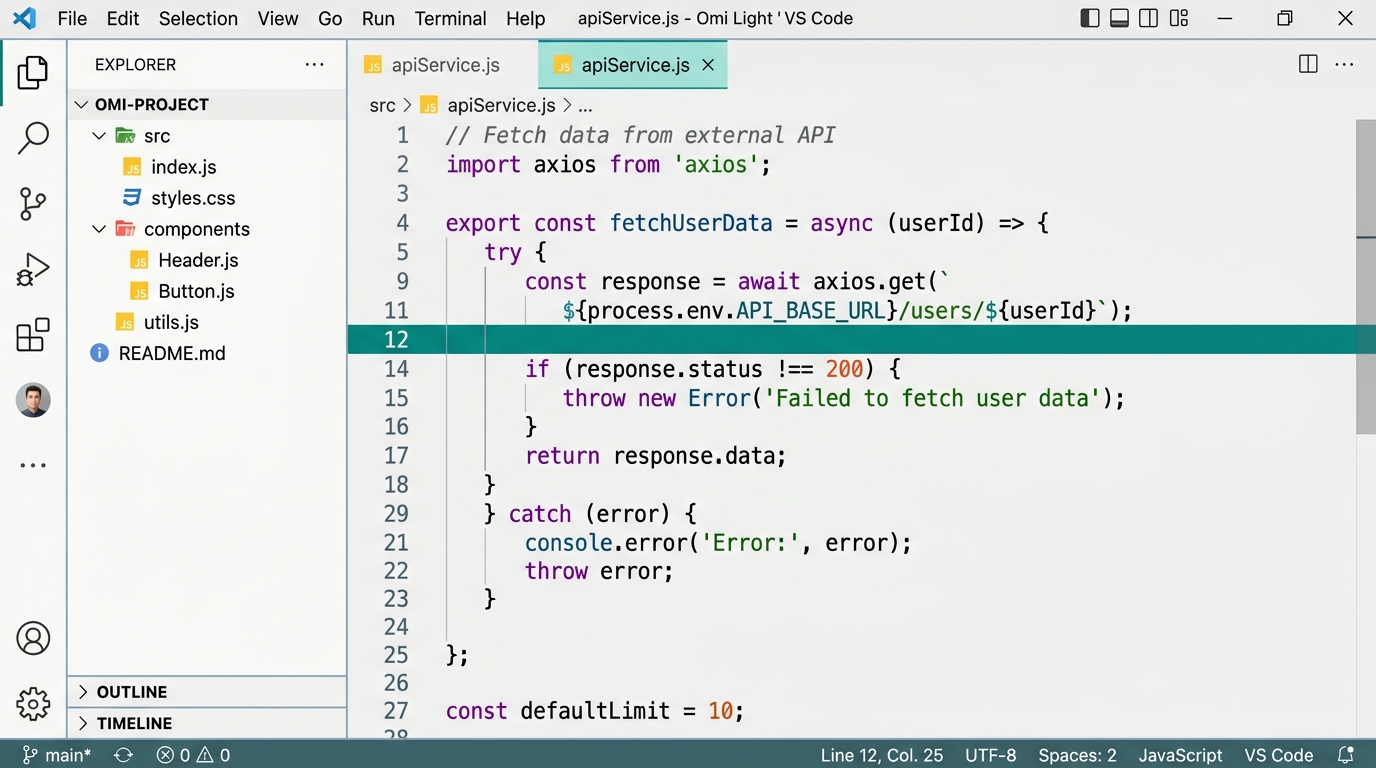This screenshot has height=768, width=1376.
Task: Open the Terminal menu
Action: coord(450,18)
